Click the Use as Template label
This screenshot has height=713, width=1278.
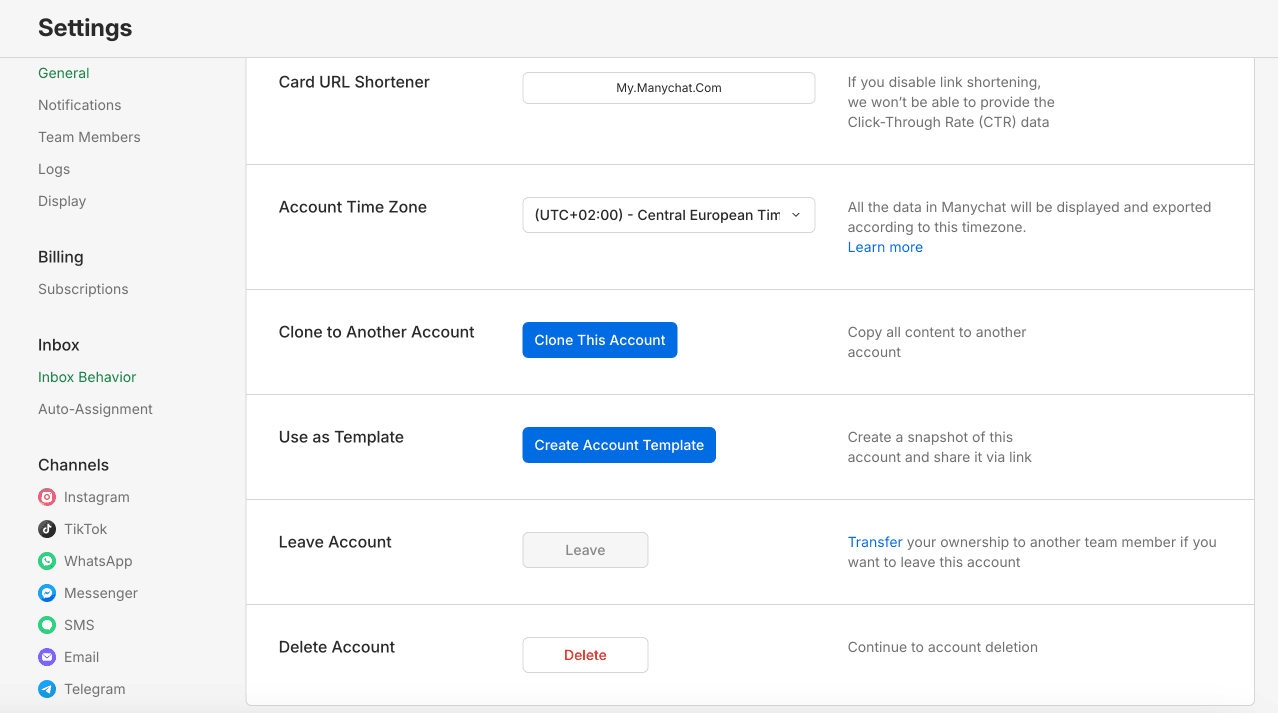[x=341, y=437]
